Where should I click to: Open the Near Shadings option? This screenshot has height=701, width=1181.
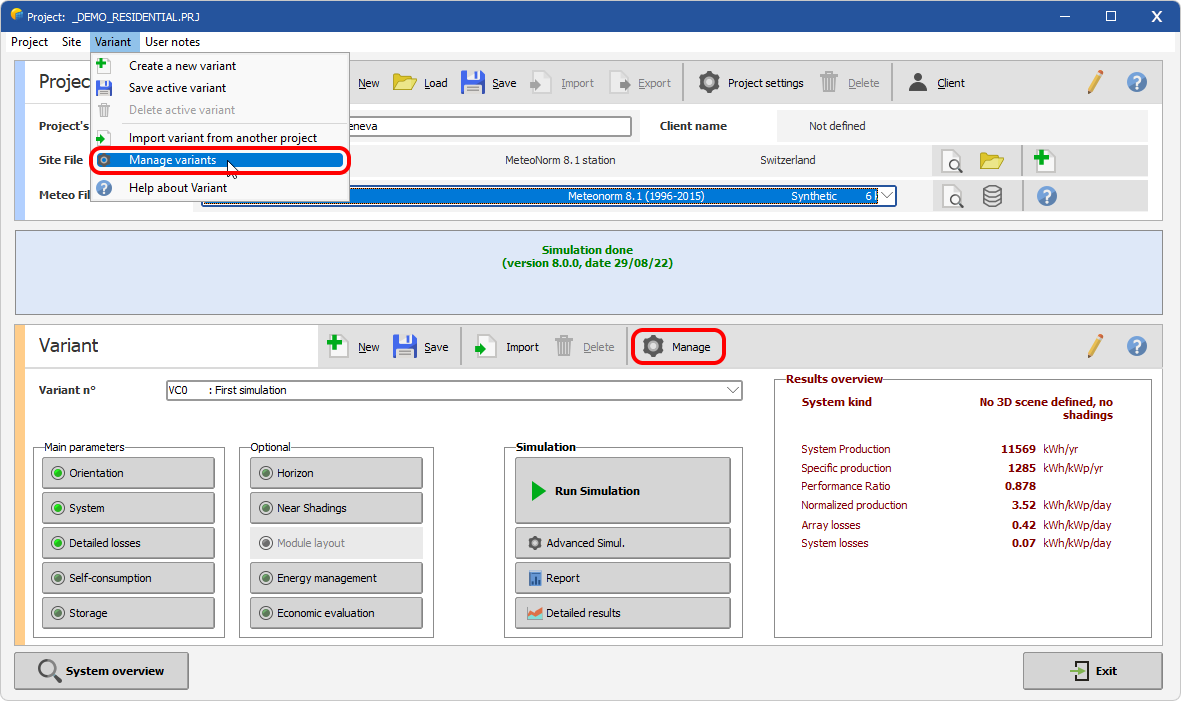(x=336, y=508)
